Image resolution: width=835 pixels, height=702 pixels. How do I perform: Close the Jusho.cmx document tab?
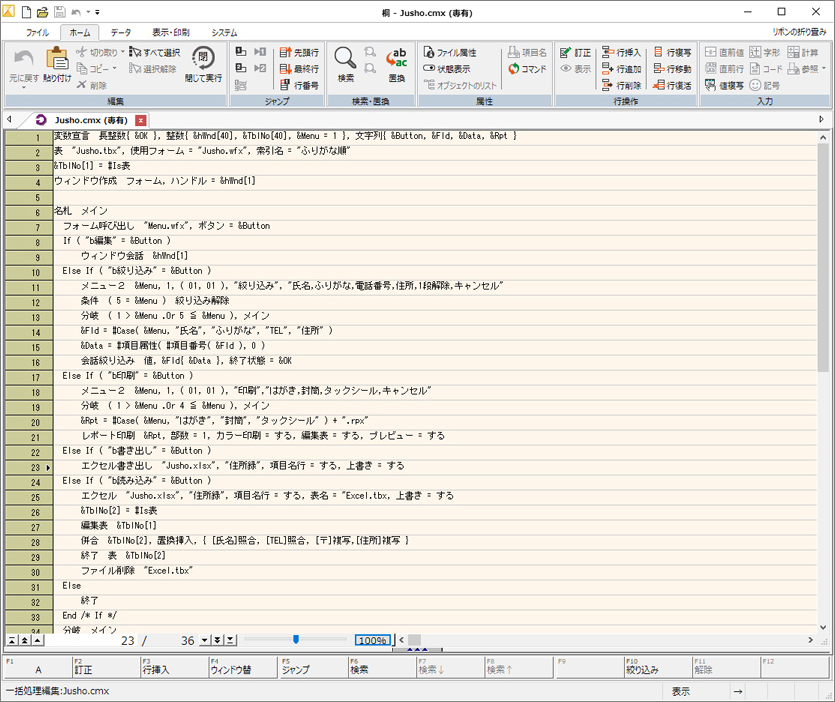pyautogui.click(x=141, y=120)
